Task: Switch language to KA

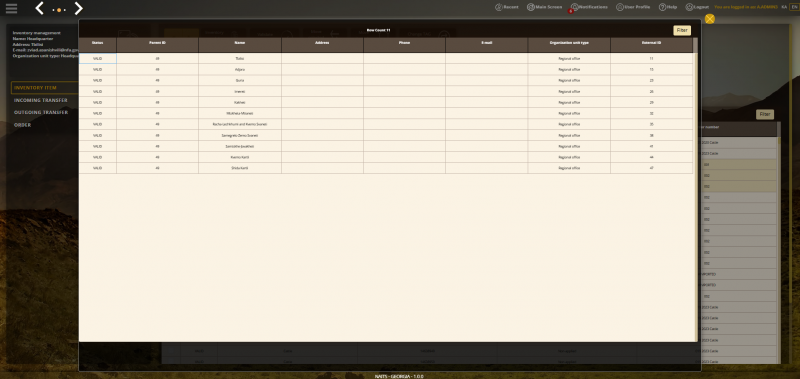Action: (x=784, y=7)
